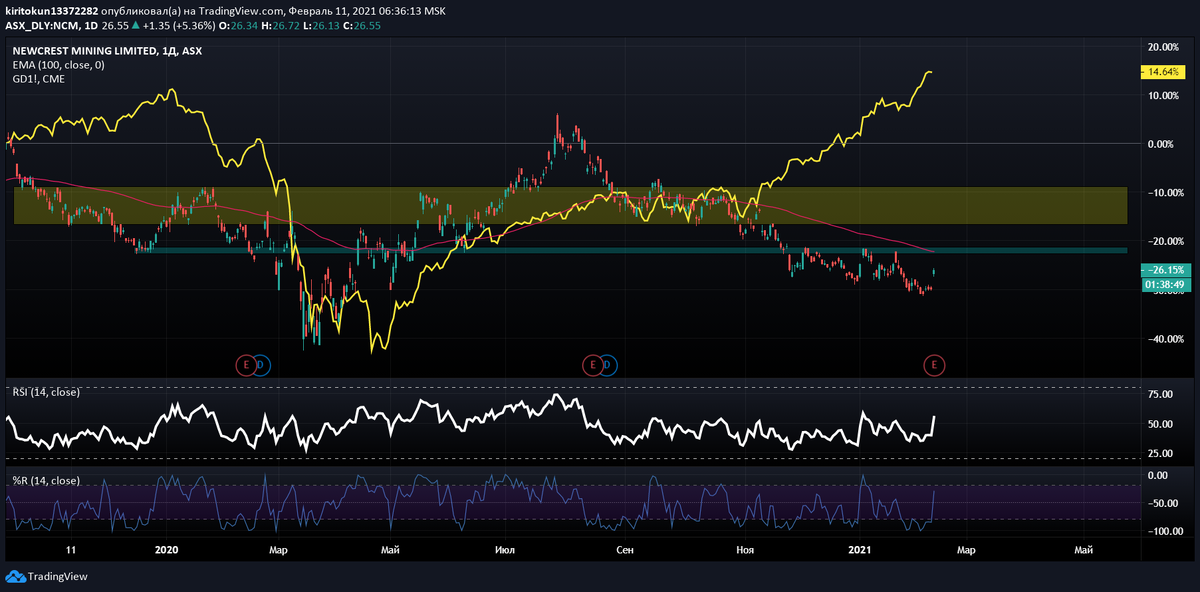Click the 2020 time axis label
The image size is (1200, 592).
pyautogui.click(x=167, y=550)
